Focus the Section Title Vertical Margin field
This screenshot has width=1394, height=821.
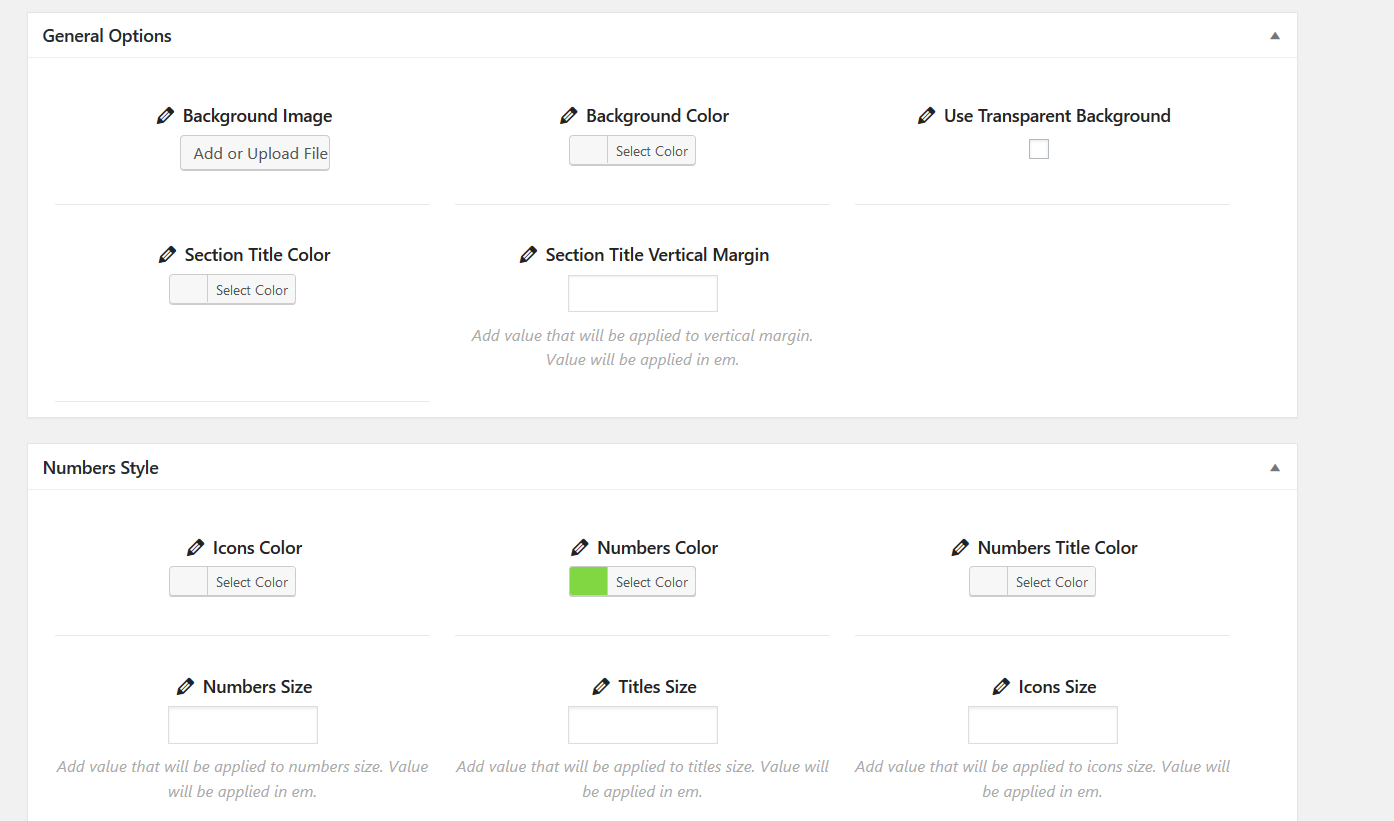click(x=643, y=294)
